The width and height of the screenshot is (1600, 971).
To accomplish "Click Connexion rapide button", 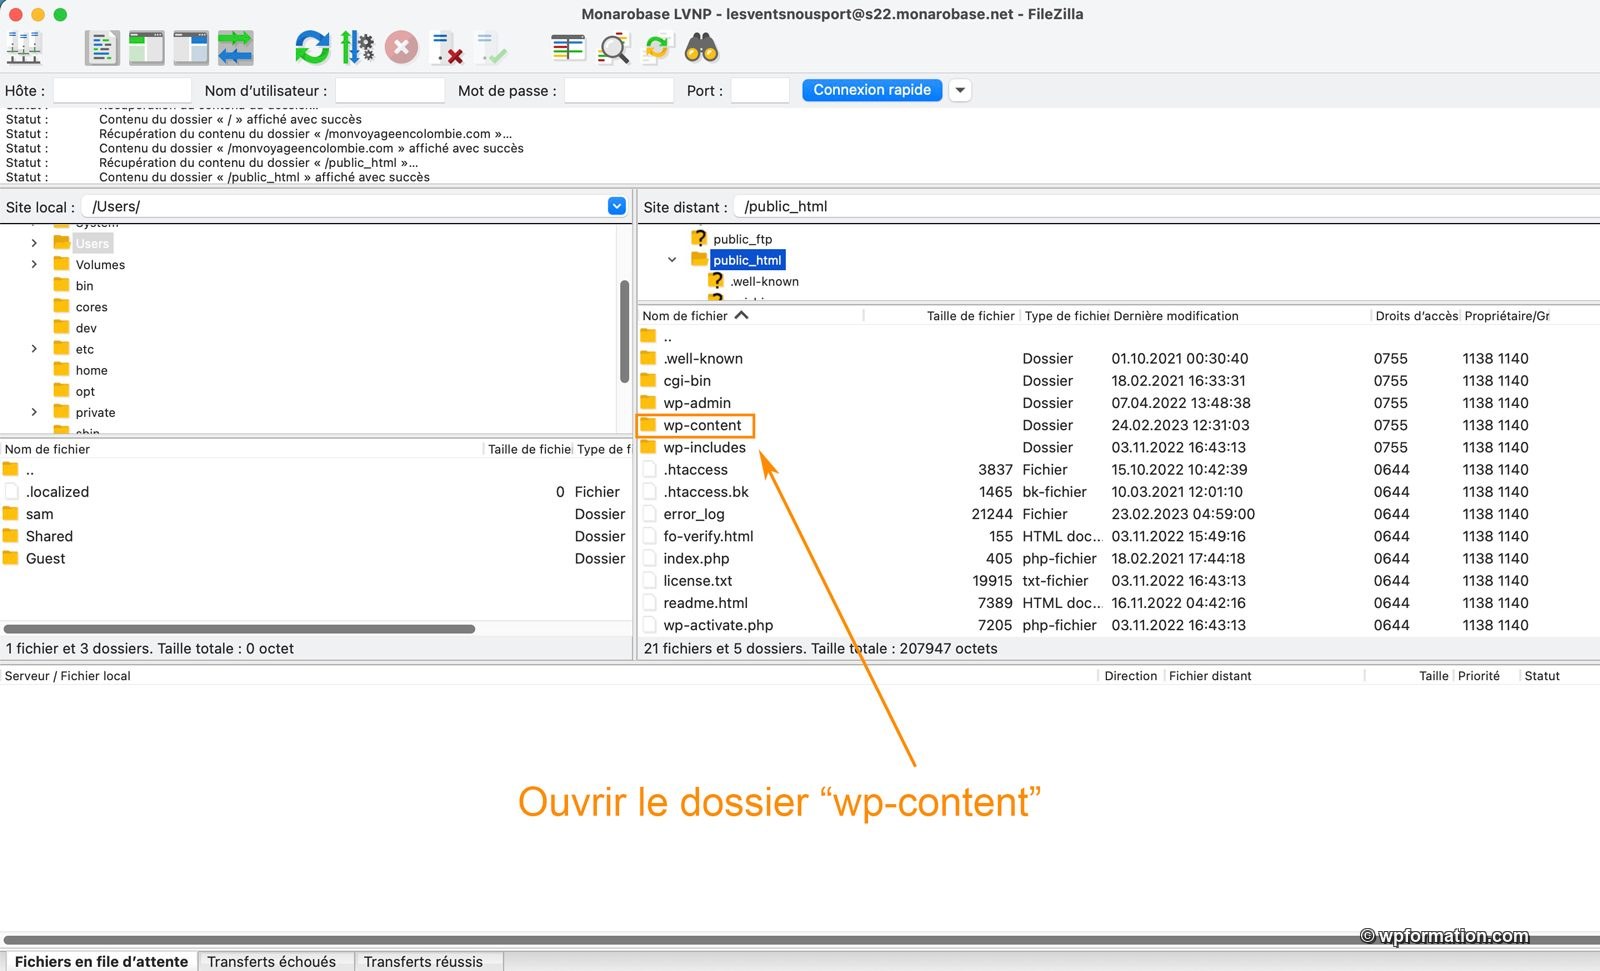I will point(872,90).
